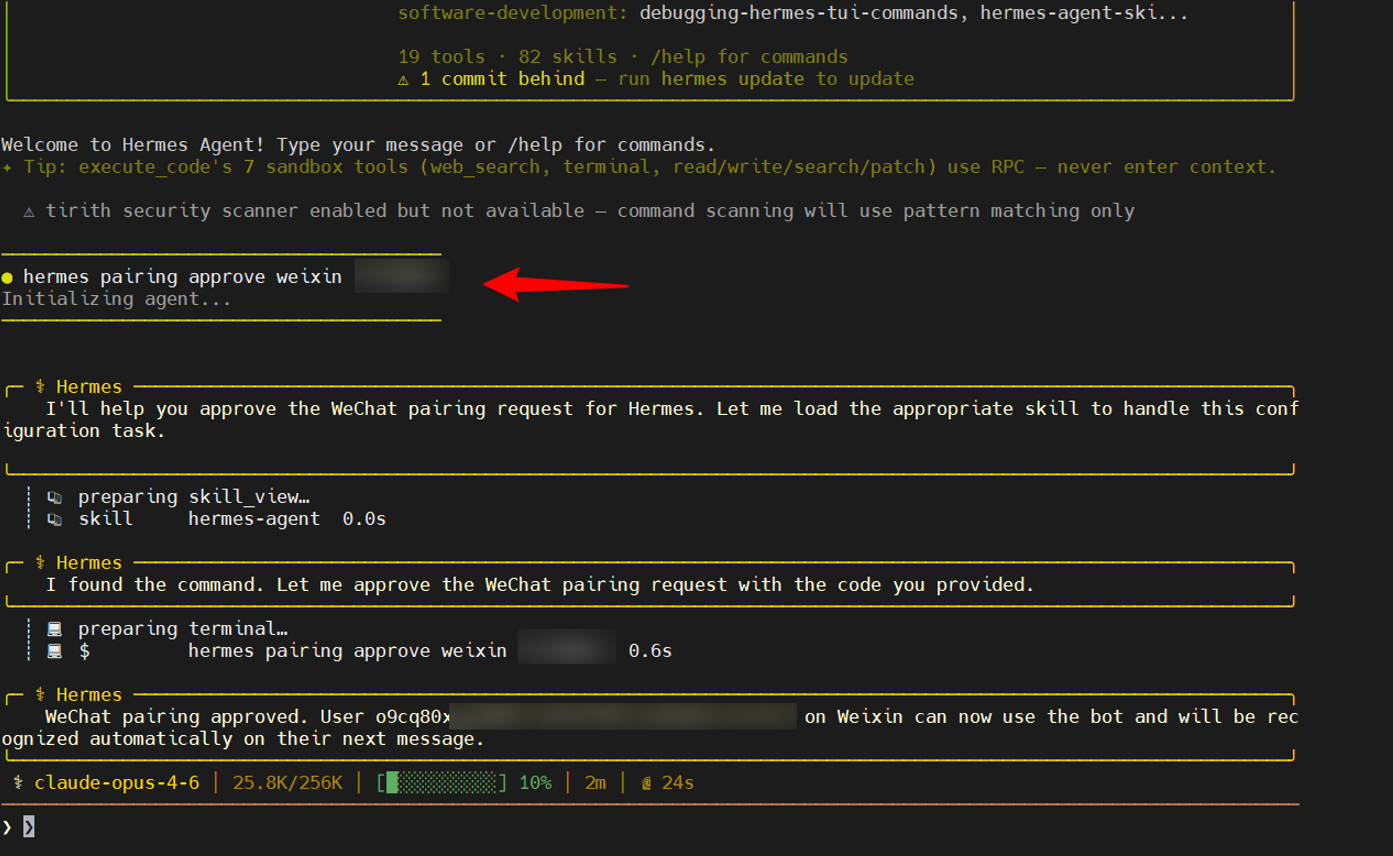Click the '2m' duration in the status bar

(x=596, y=783)
